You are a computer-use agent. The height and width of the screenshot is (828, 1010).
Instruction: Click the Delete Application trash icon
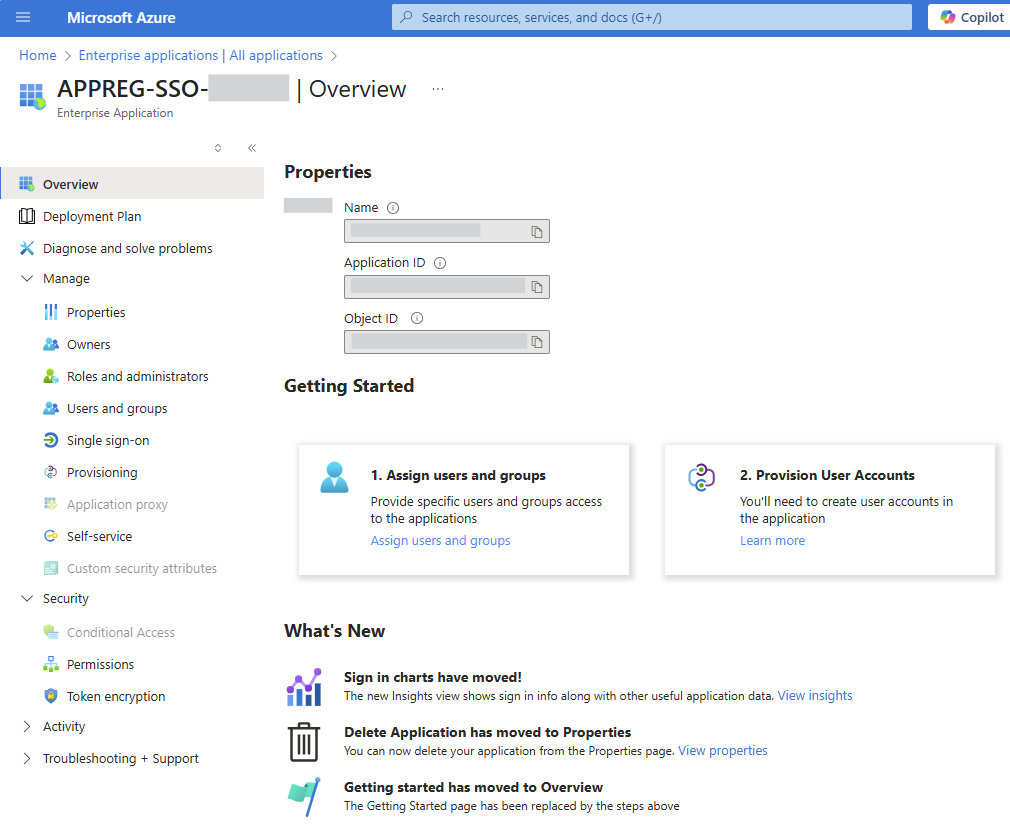coord(304,742)
